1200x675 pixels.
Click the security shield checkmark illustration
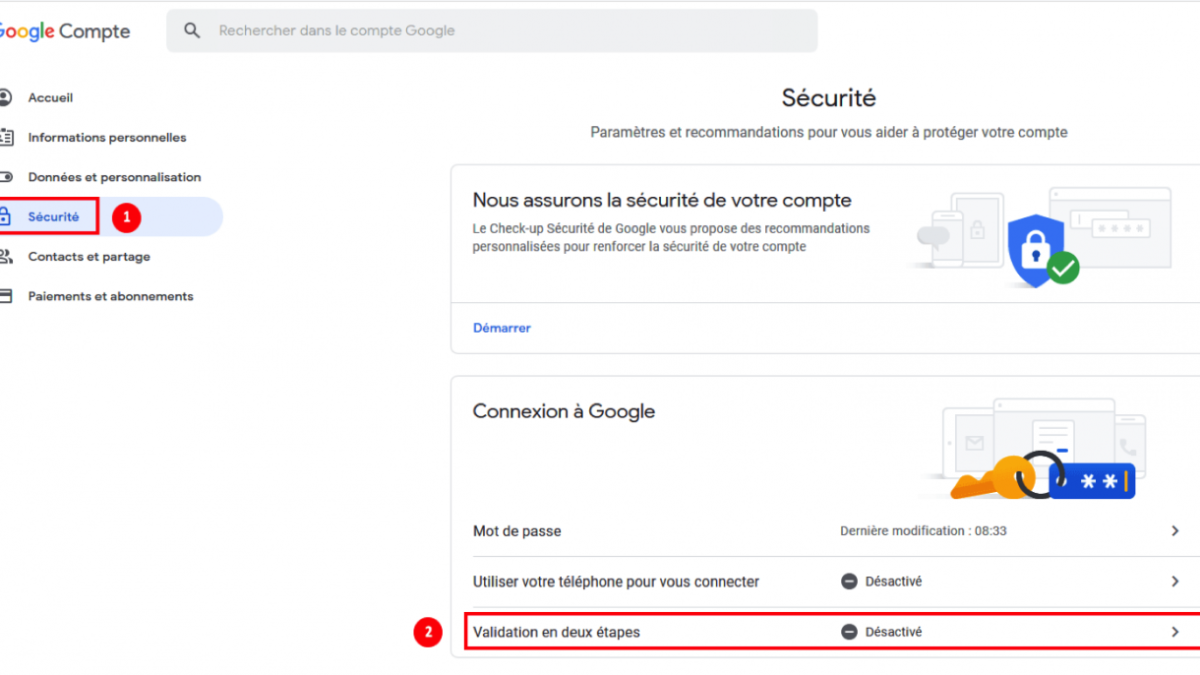click(1040, 248)
